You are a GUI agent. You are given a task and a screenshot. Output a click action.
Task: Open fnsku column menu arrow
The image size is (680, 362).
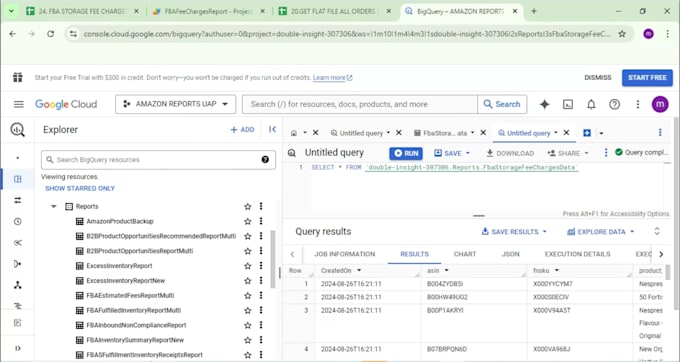[x=556, y=271]
